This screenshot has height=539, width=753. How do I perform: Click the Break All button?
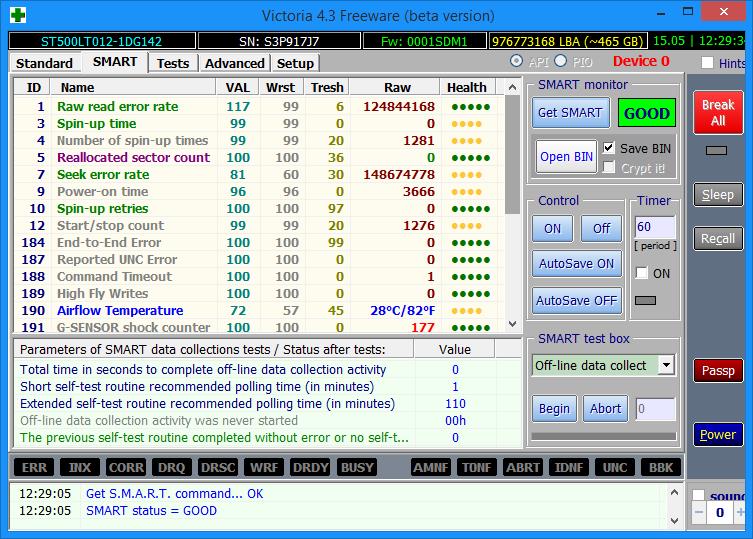[x=718, y=112]
